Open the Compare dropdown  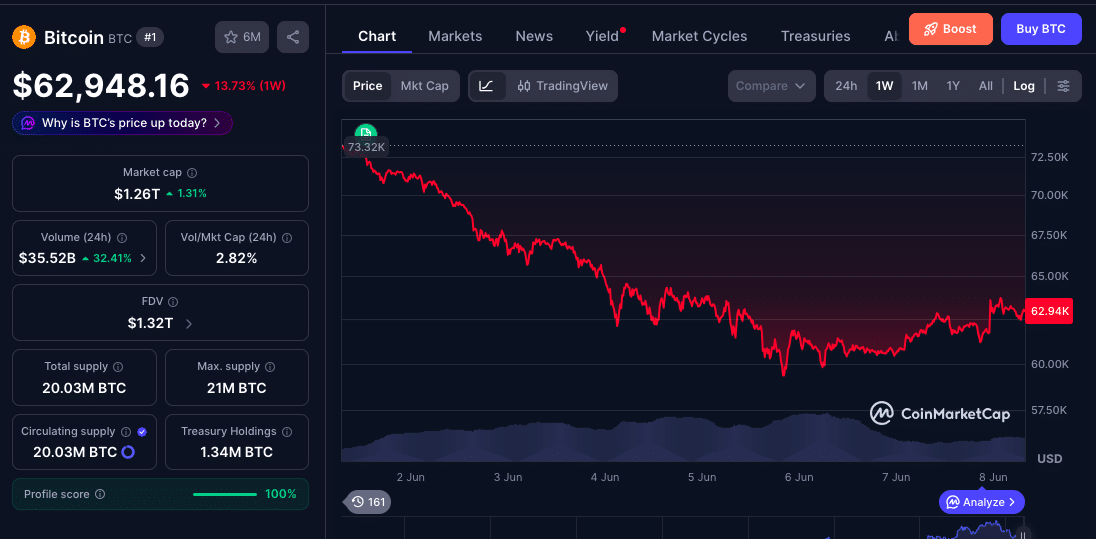click(x=772, y=86)
